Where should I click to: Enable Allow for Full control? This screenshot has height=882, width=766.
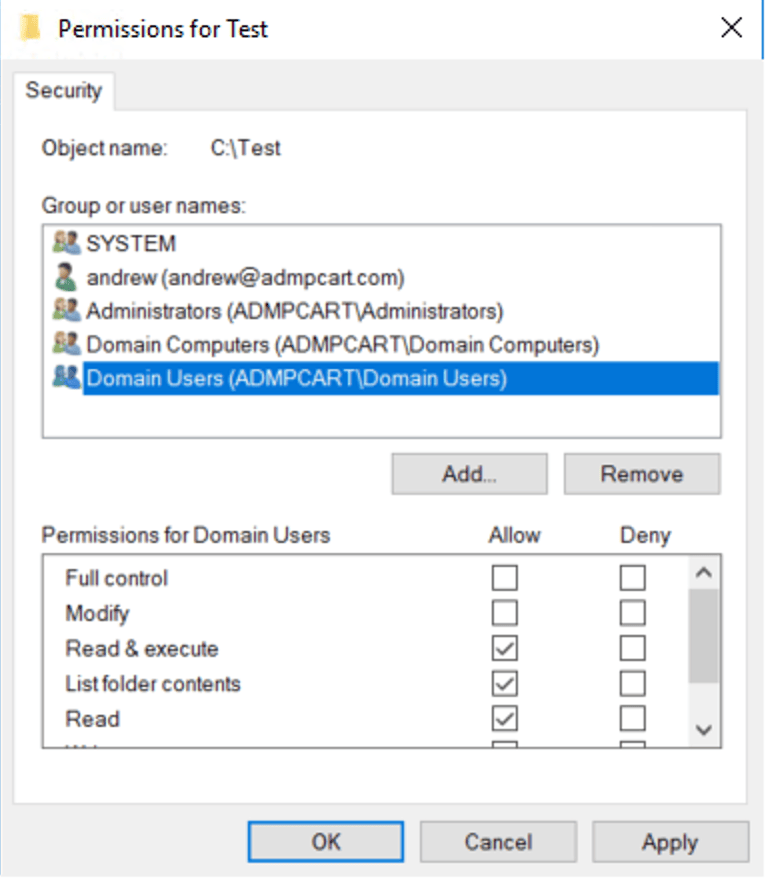click(505, 578)
